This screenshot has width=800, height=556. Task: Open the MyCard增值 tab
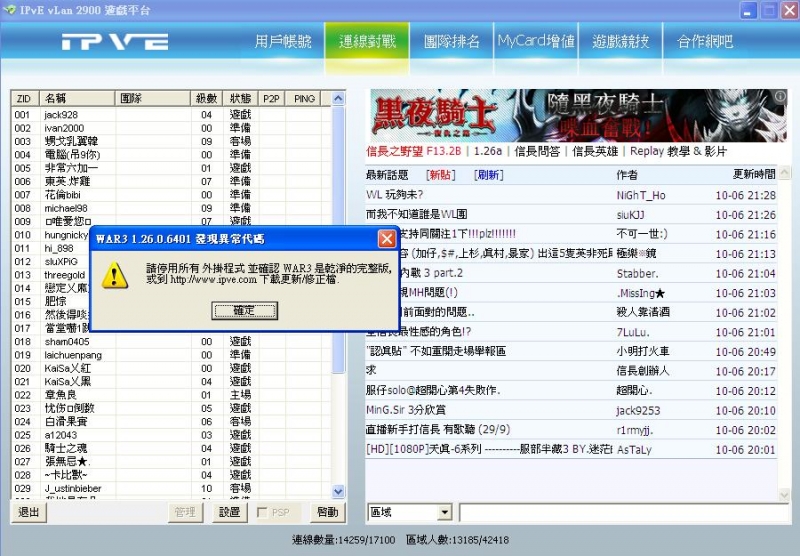pyautogui.click(x=536, y=41)
